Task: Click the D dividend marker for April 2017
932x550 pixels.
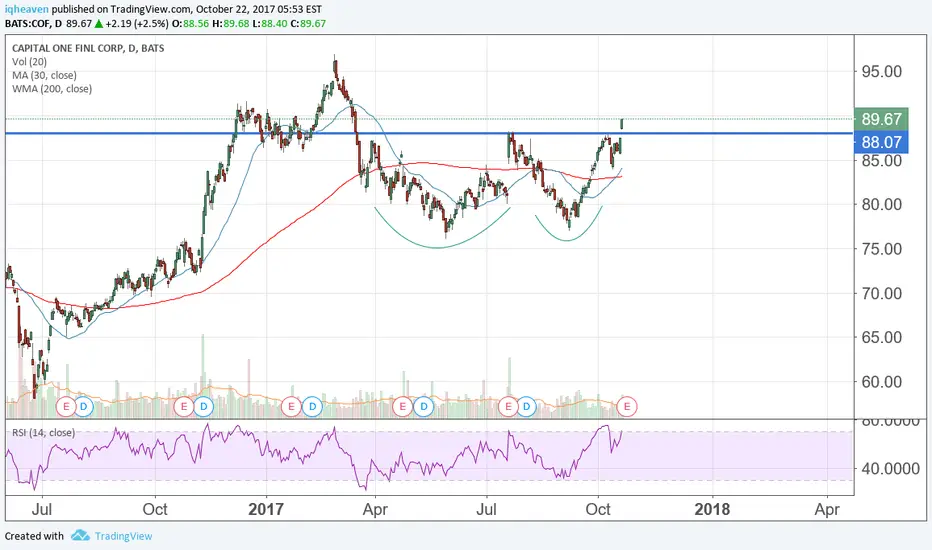Action: 424,407
